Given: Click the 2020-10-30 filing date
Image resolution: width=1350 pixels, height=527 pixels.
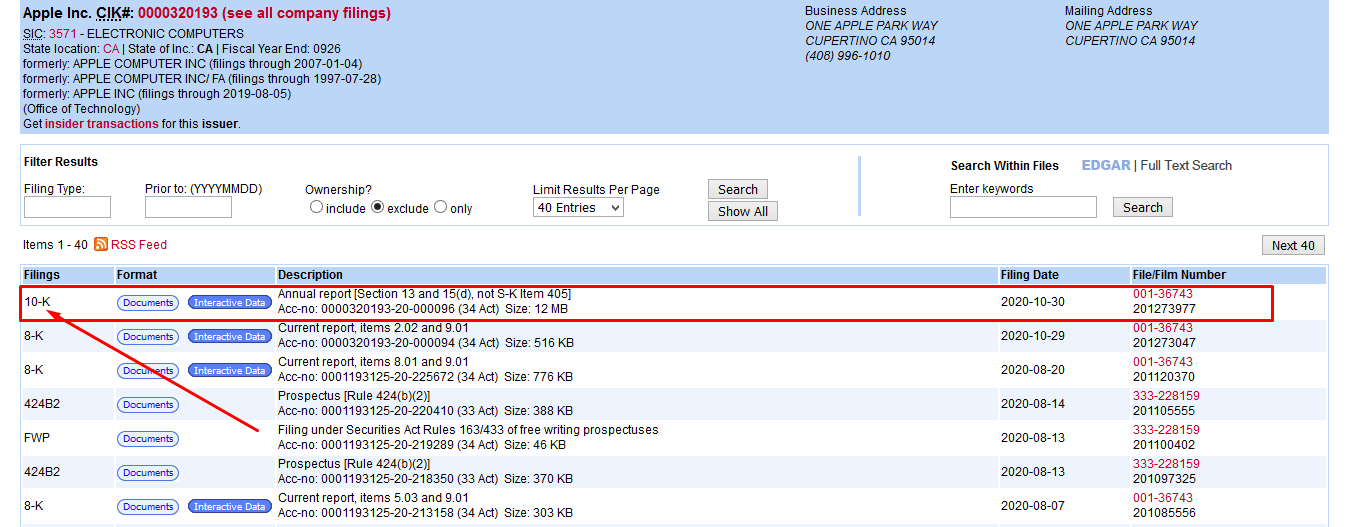Looking at the screenshot, I should (x=1032, y=302).
